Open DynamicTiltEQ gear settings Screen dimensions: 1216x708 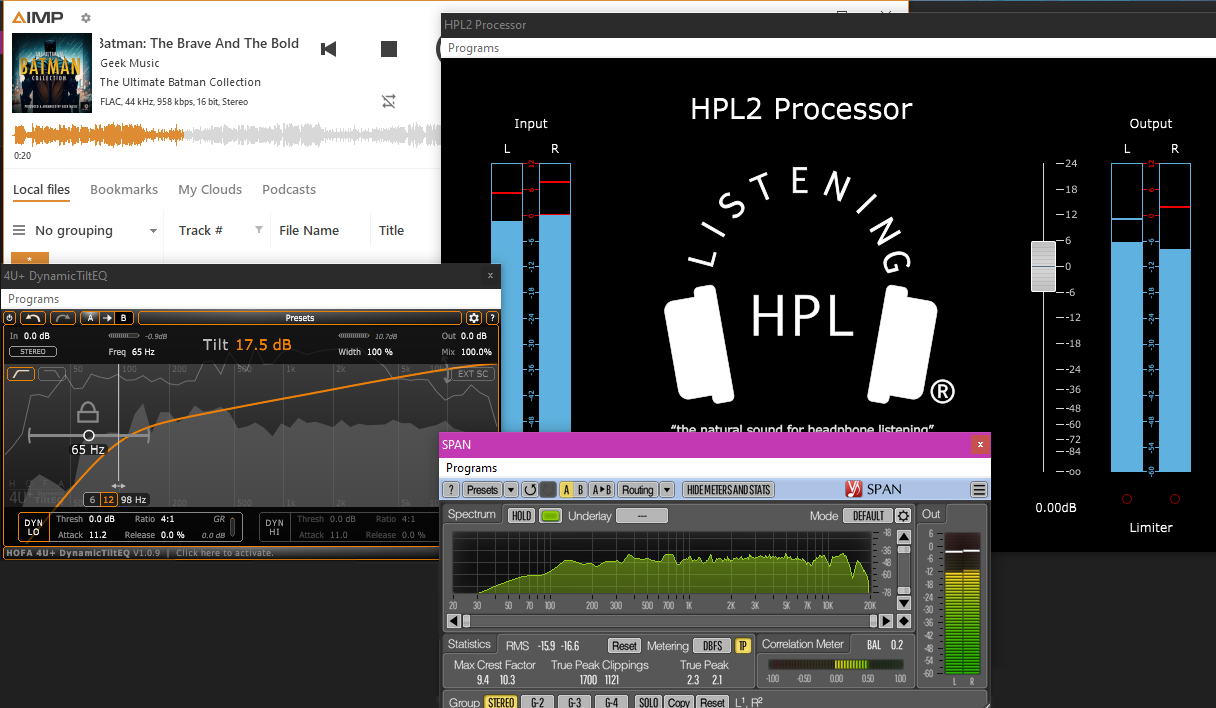(x=474, y=318)
